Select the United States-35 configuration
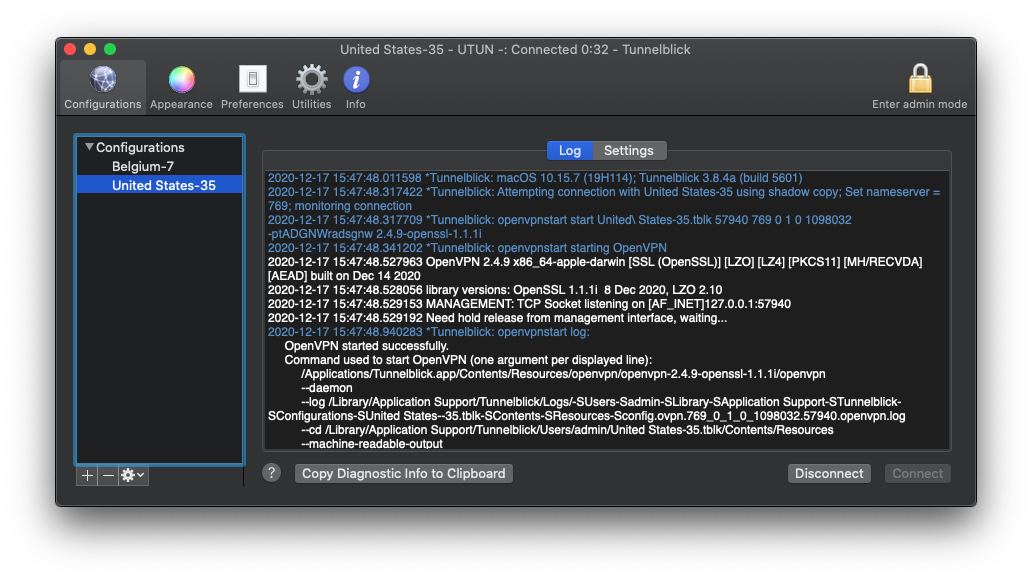 click(x=160, y=185)
